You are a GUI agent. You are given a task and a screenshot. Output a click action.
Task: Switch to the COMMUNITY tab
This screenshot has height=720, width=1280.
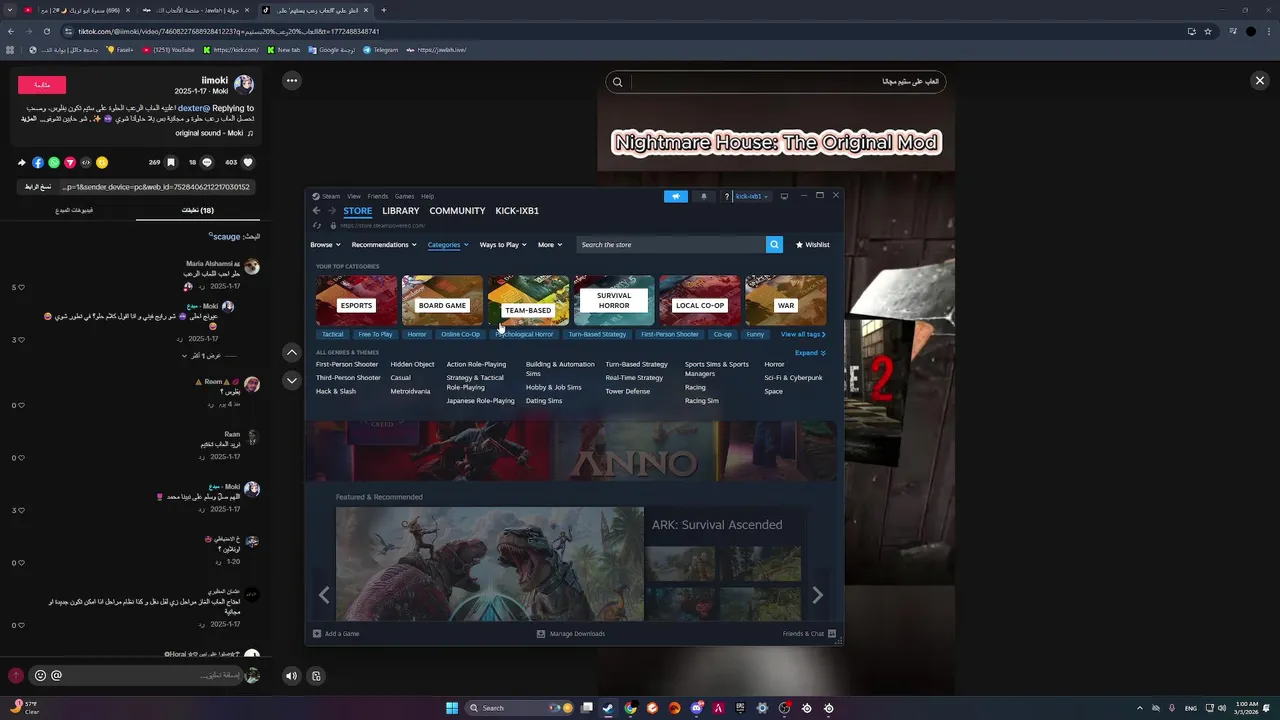[457, 211]
